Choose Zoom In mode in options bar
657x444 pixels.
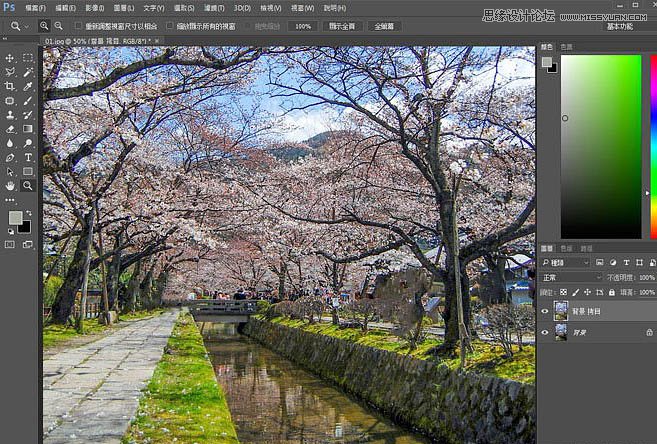44,26
